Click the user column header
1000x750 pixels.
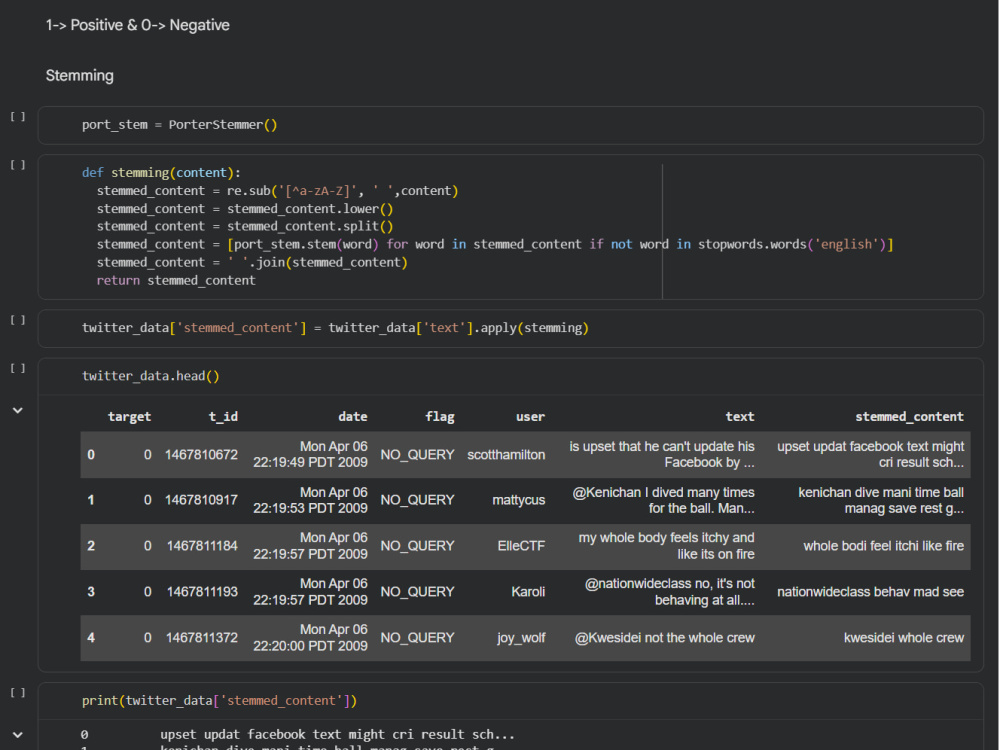tap(531, 416)
